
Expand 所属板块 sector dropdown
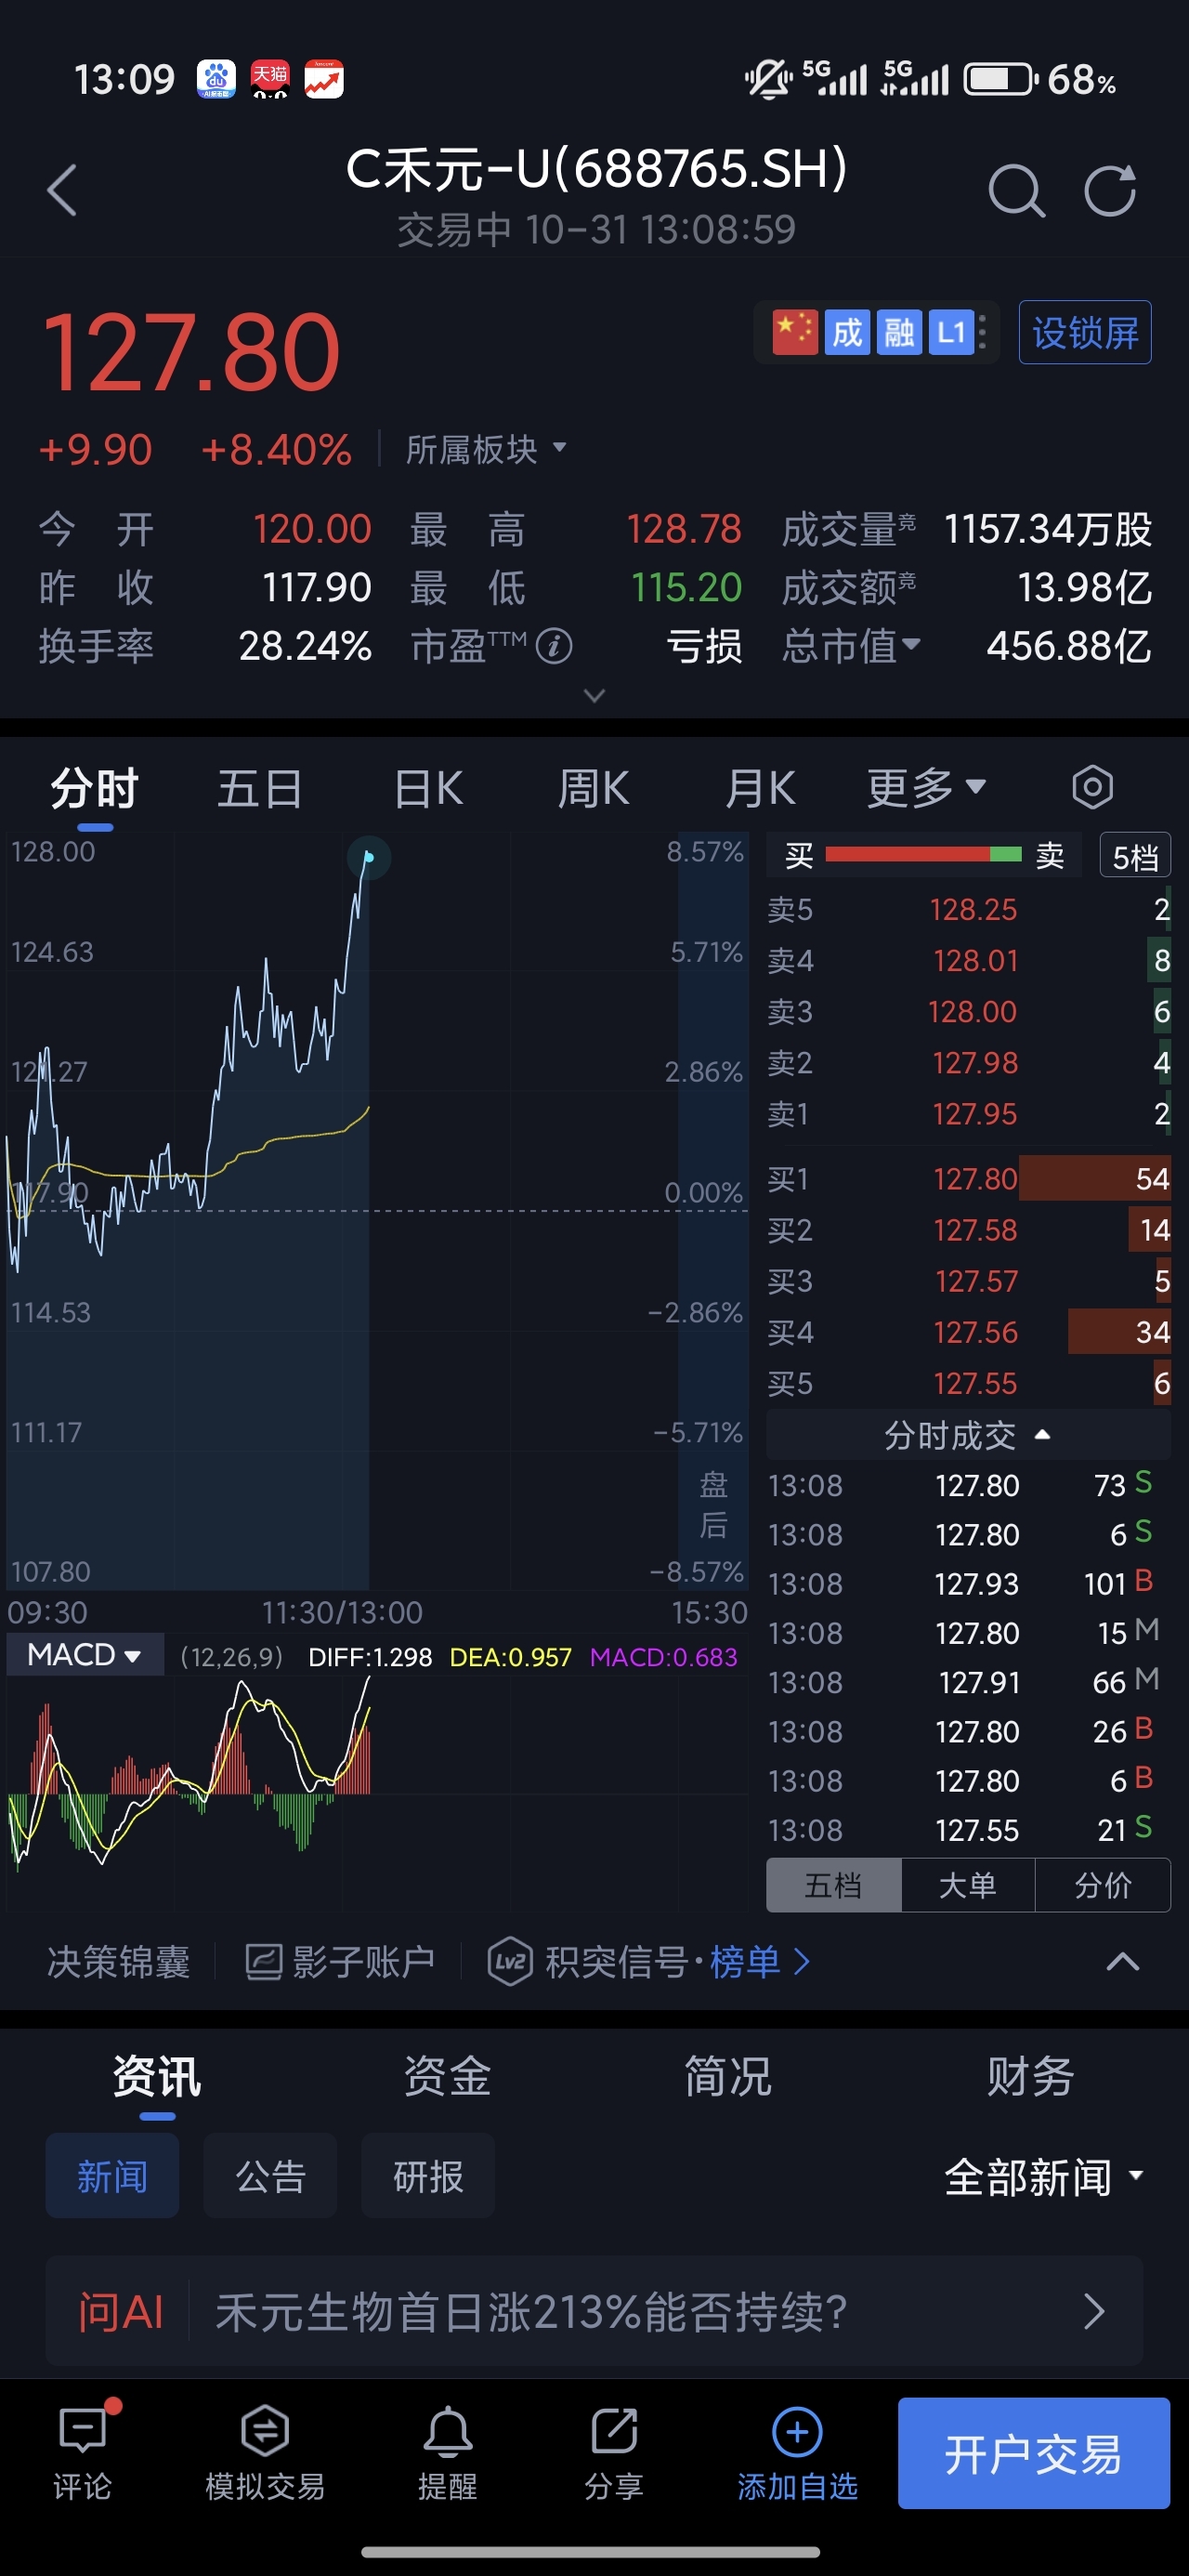point(486,450)
